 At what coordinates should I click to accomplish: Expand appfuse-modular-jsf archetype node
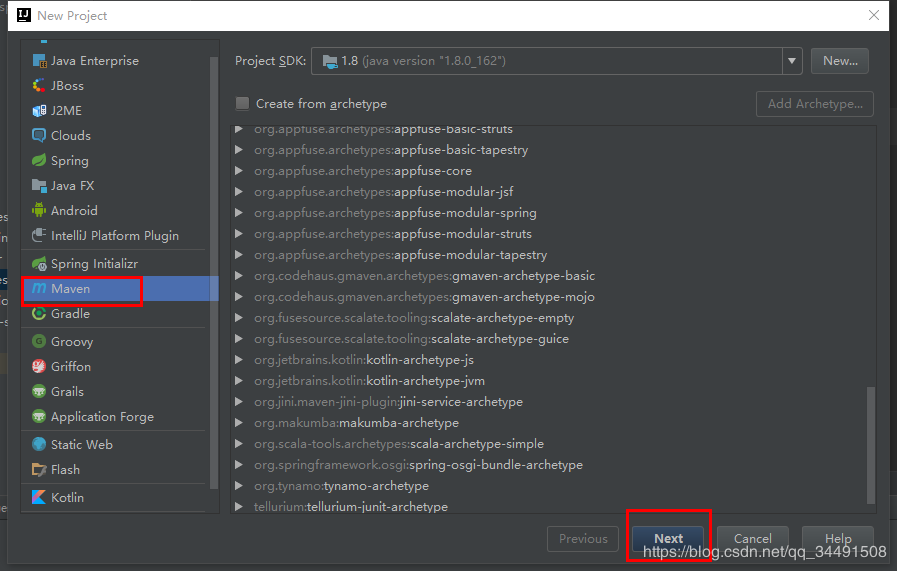239,192
